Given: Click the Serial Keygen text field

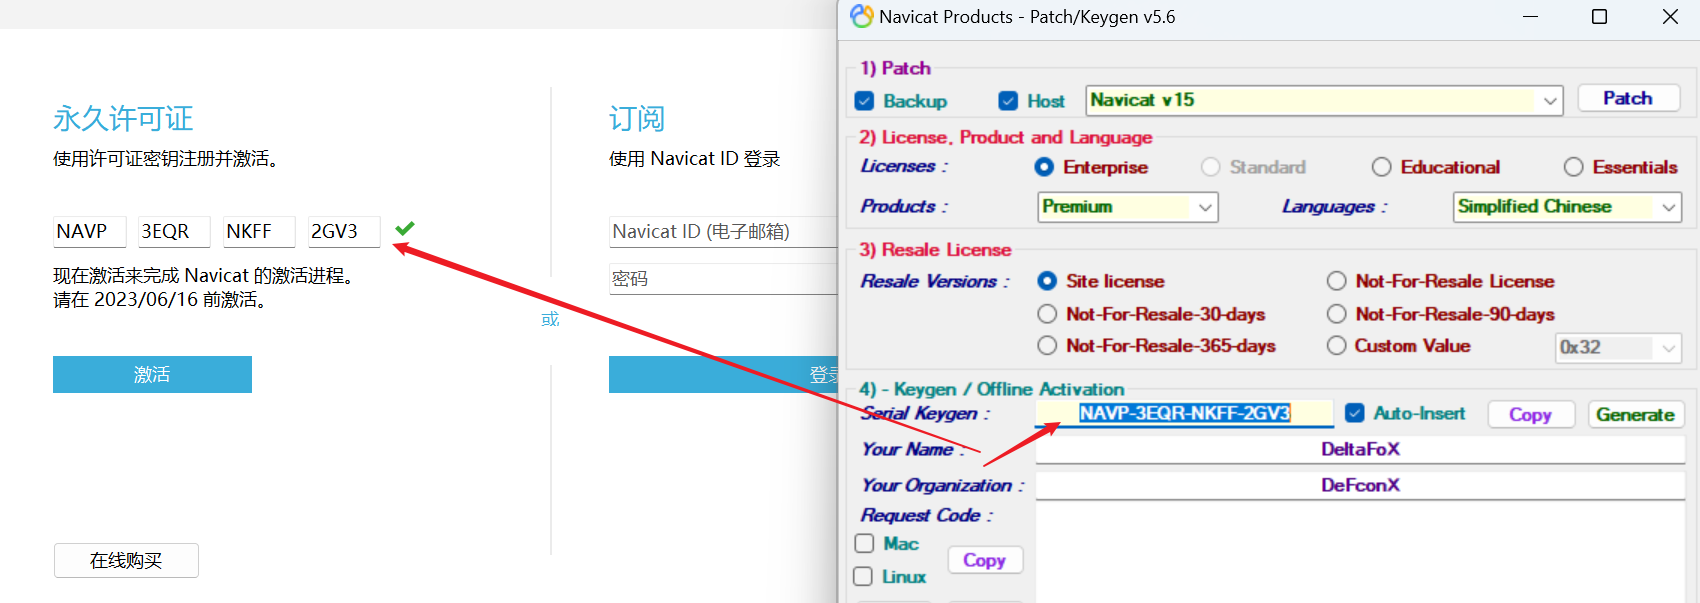Looking at the screenshot, I should 1184,413.
